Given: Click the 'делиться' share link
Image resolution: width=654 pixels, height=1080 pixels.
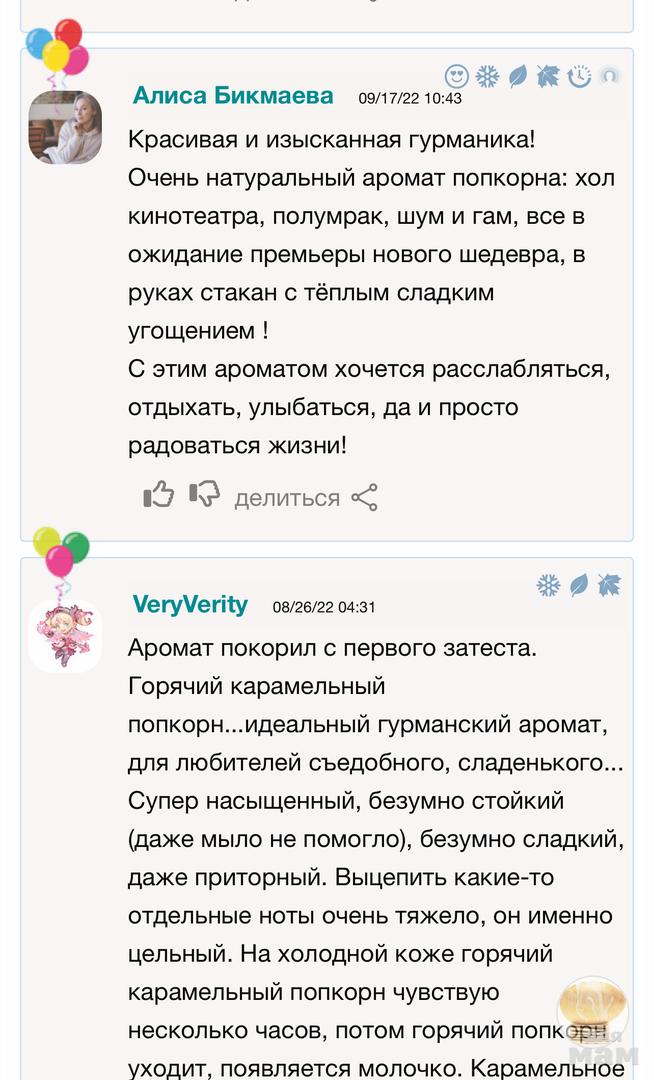Looking at the screenshot, I should tap(287, 498).
